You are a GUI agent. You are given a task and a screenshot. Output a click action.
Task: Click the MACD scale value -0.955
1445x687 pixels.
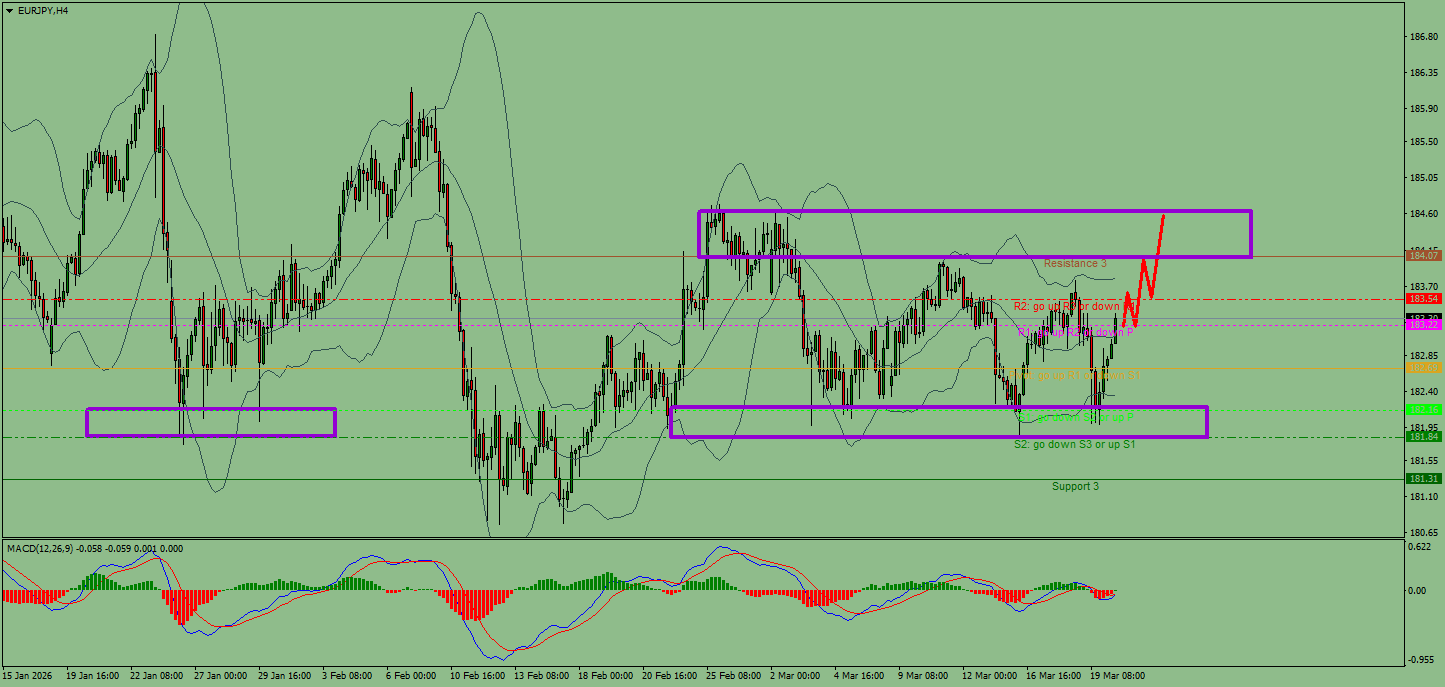(x=1421, y=660)
